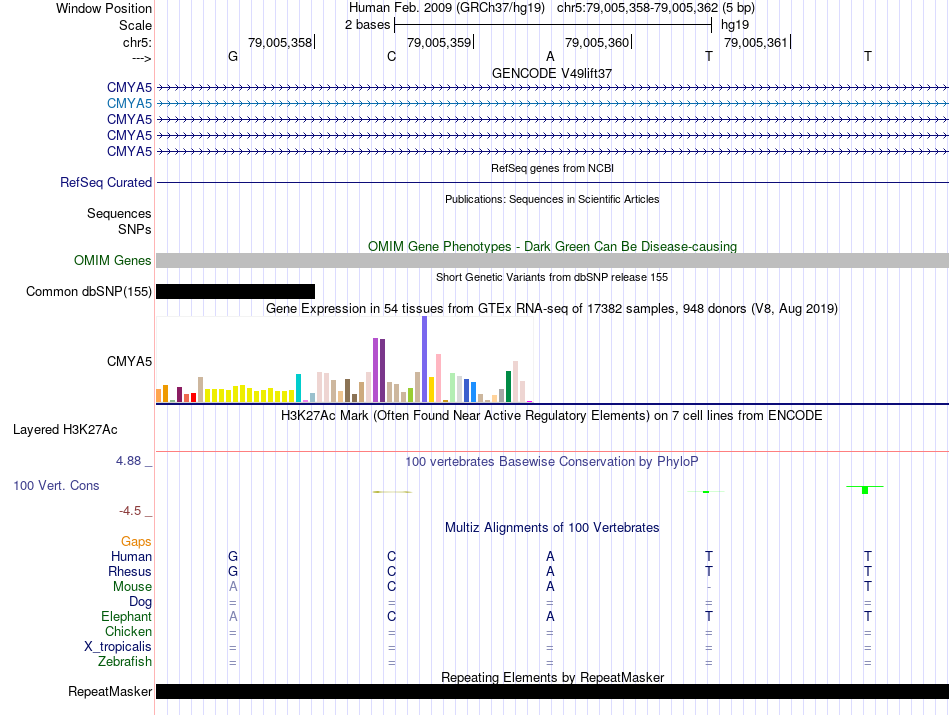The height and width of the screenshot is (715, 950).
Task: Click the tallest blue GTEx expression bar
Action: pos(425,359)
